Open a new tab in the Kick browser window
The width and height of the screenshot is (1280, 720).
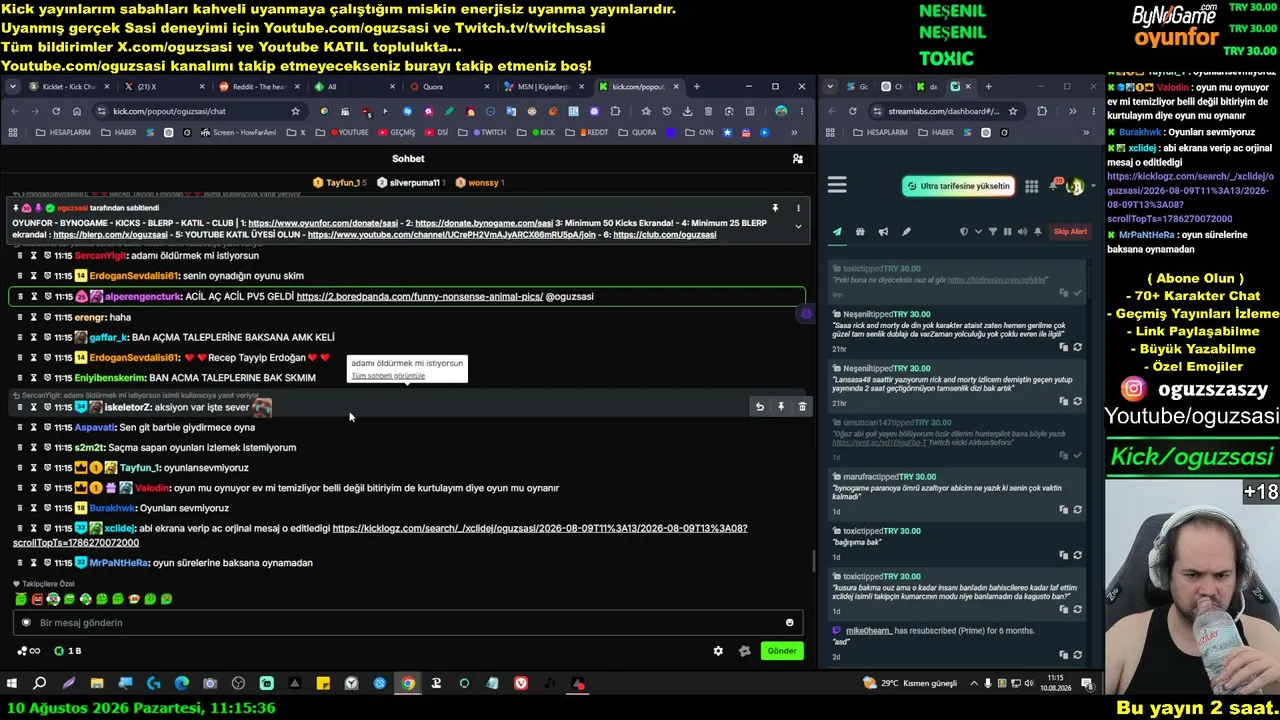[696, 87]
